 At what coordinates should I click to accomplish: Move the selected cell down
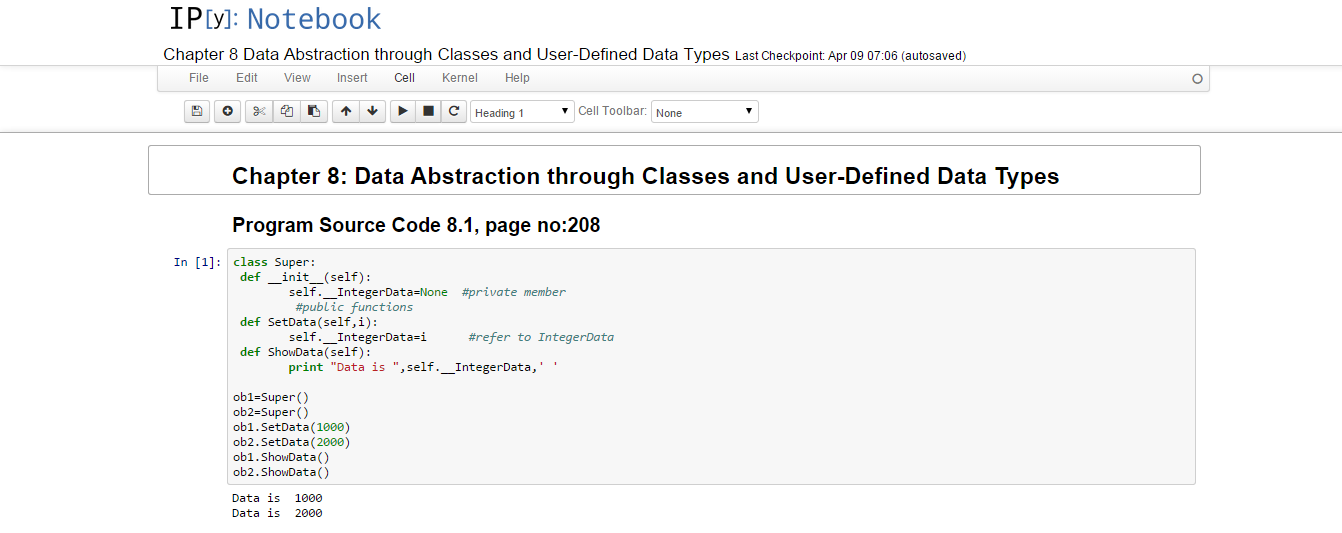[x=373, y=111]
